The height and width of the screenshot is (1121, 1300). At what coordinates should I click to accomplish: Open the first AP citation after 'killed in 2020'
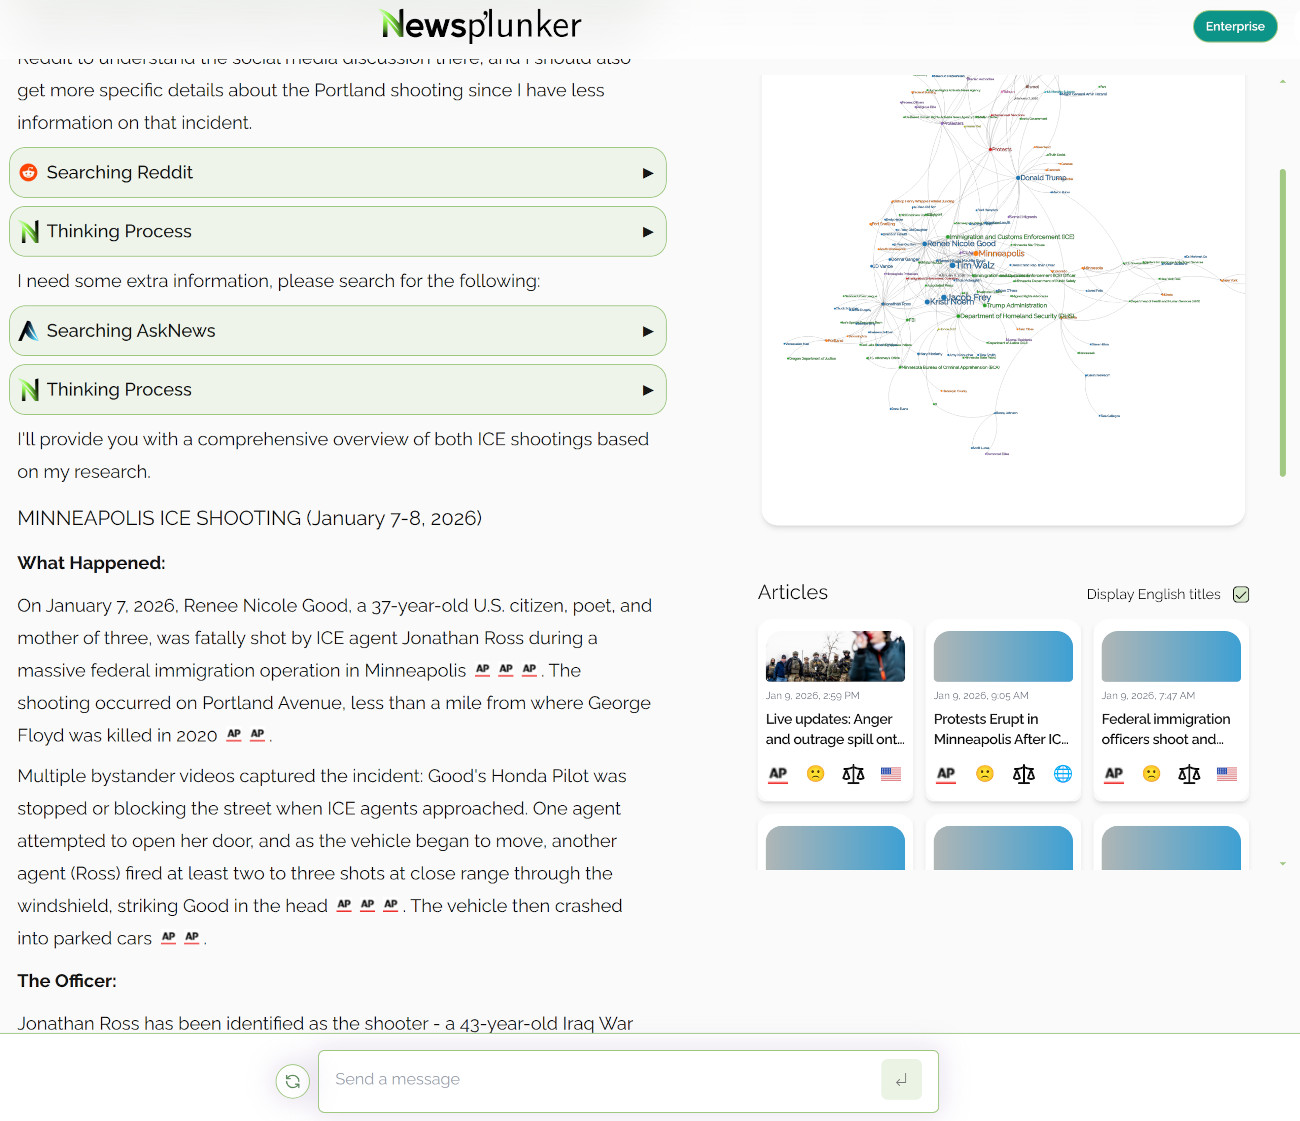234,735
